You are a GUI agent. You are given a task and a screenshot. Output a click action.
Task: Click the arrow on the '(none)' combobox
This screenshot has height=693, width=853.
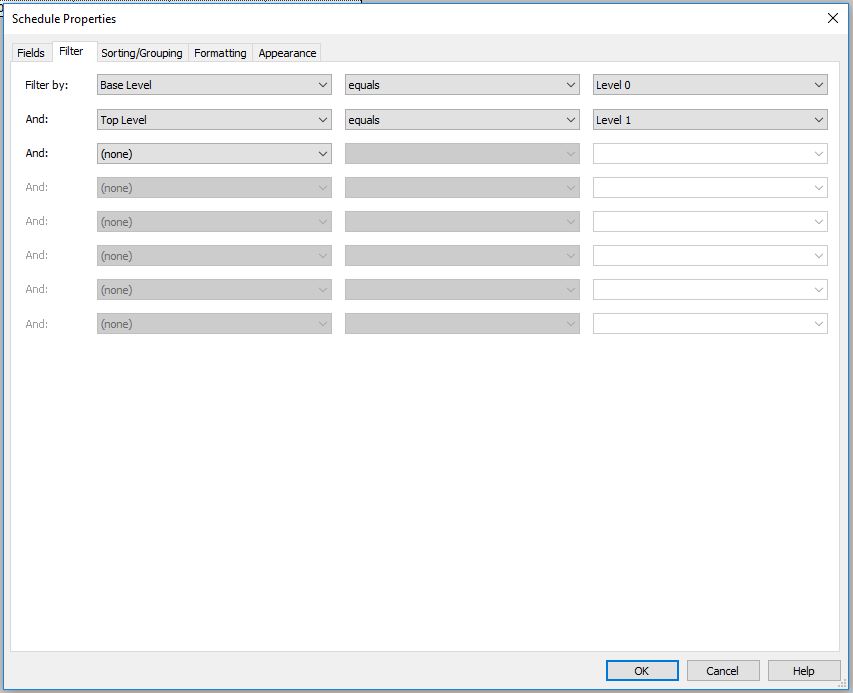coord(324,153)
